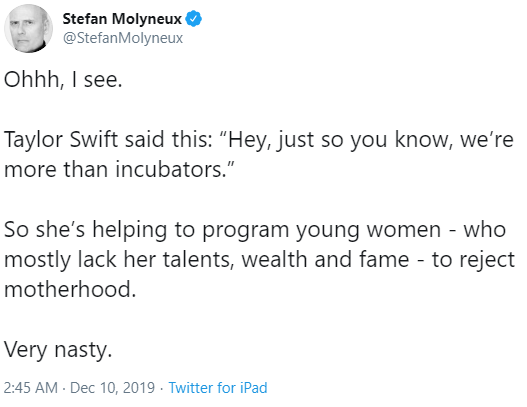Open Stefan Molyneux's profile avatar photo
527x407 pixels.
pyautogui.click(x=28, y=28)
